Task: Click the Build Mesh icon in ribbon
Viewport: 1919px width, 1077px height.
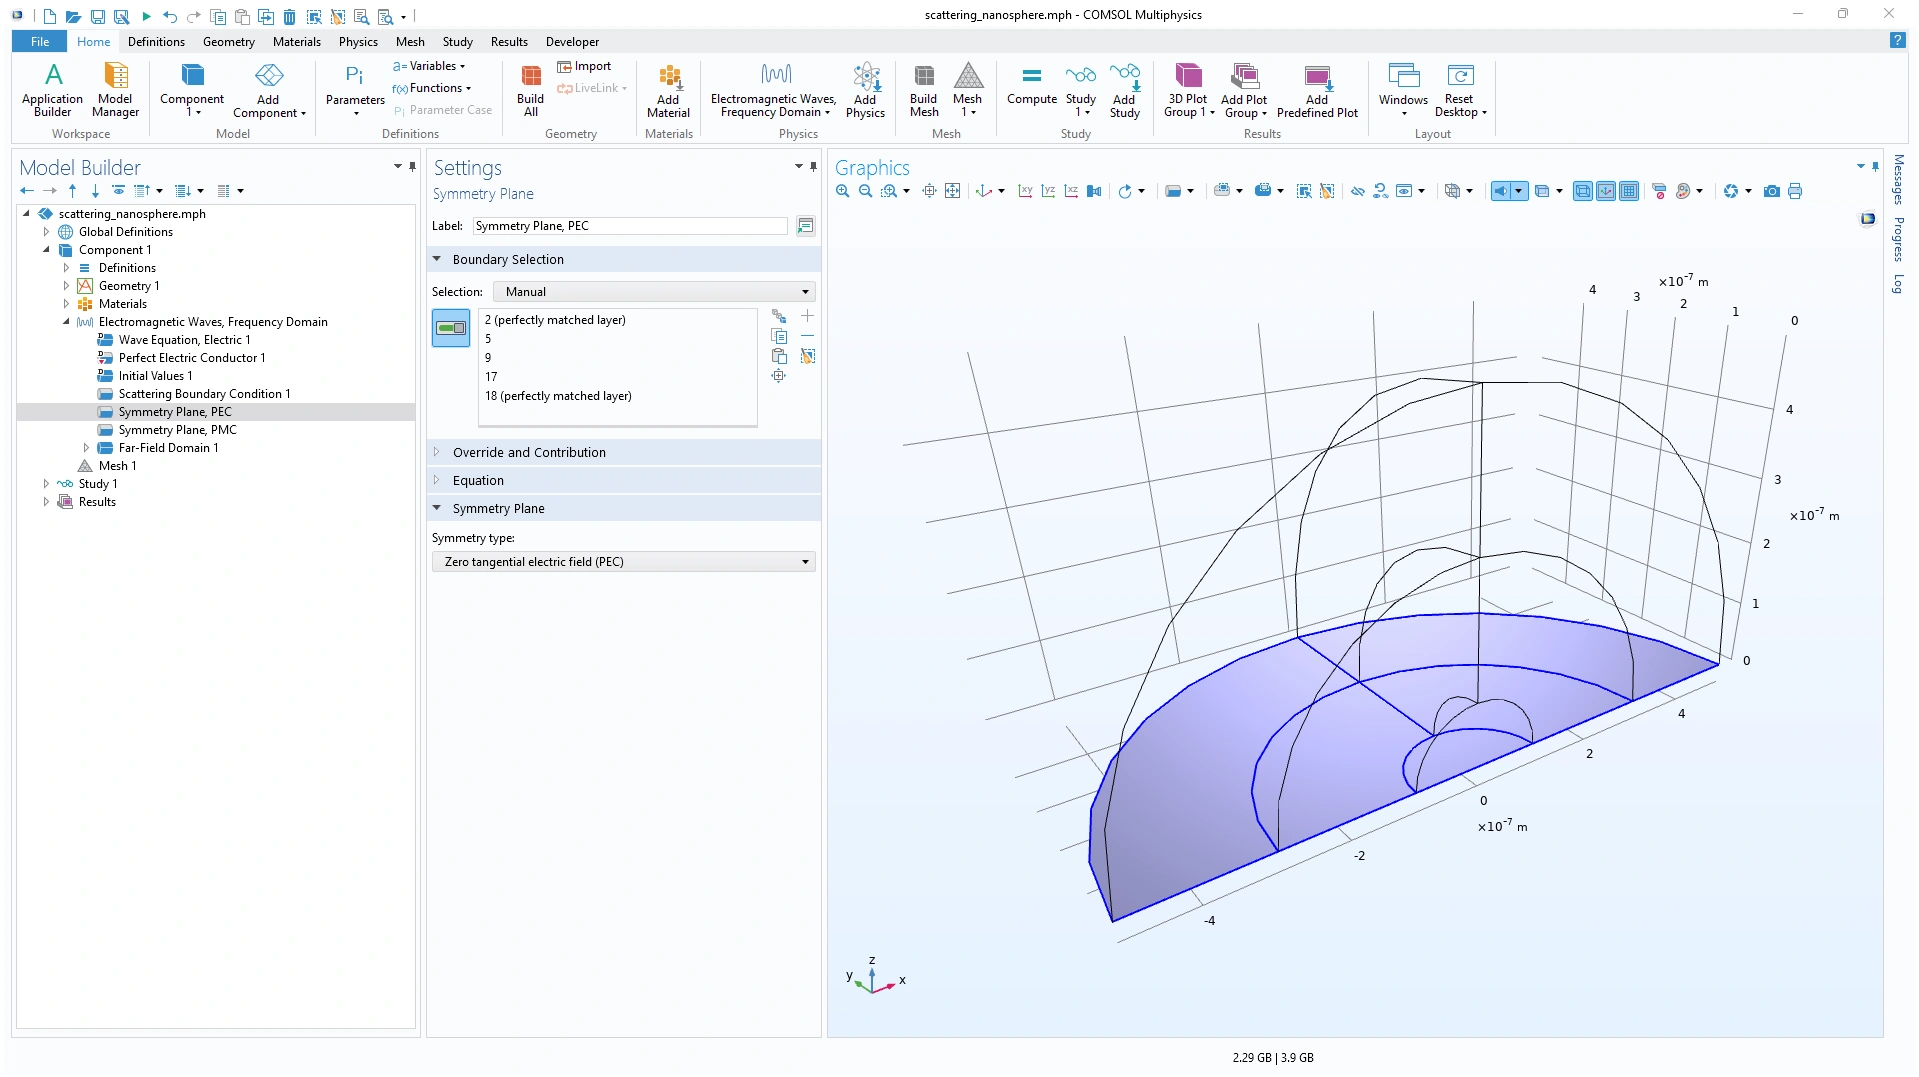Action: click(923, 90)
